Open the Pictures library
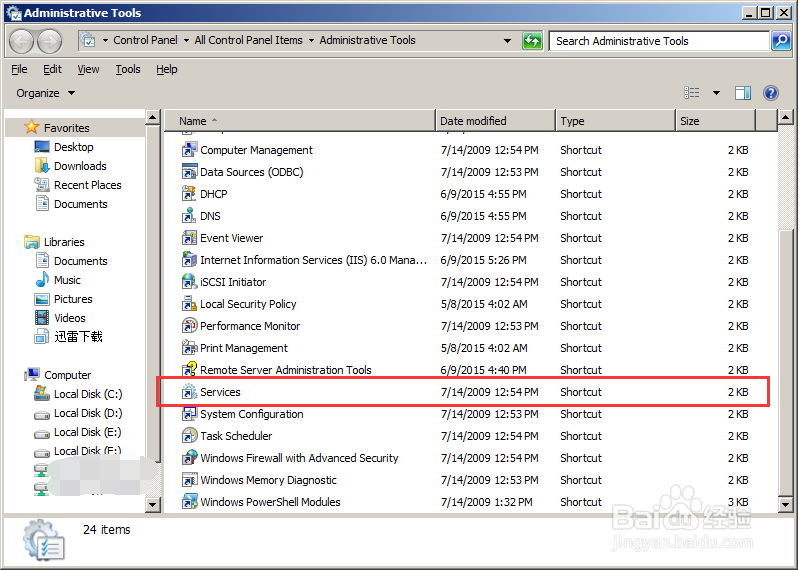The image size is (798, 570). tap(73, 299)
